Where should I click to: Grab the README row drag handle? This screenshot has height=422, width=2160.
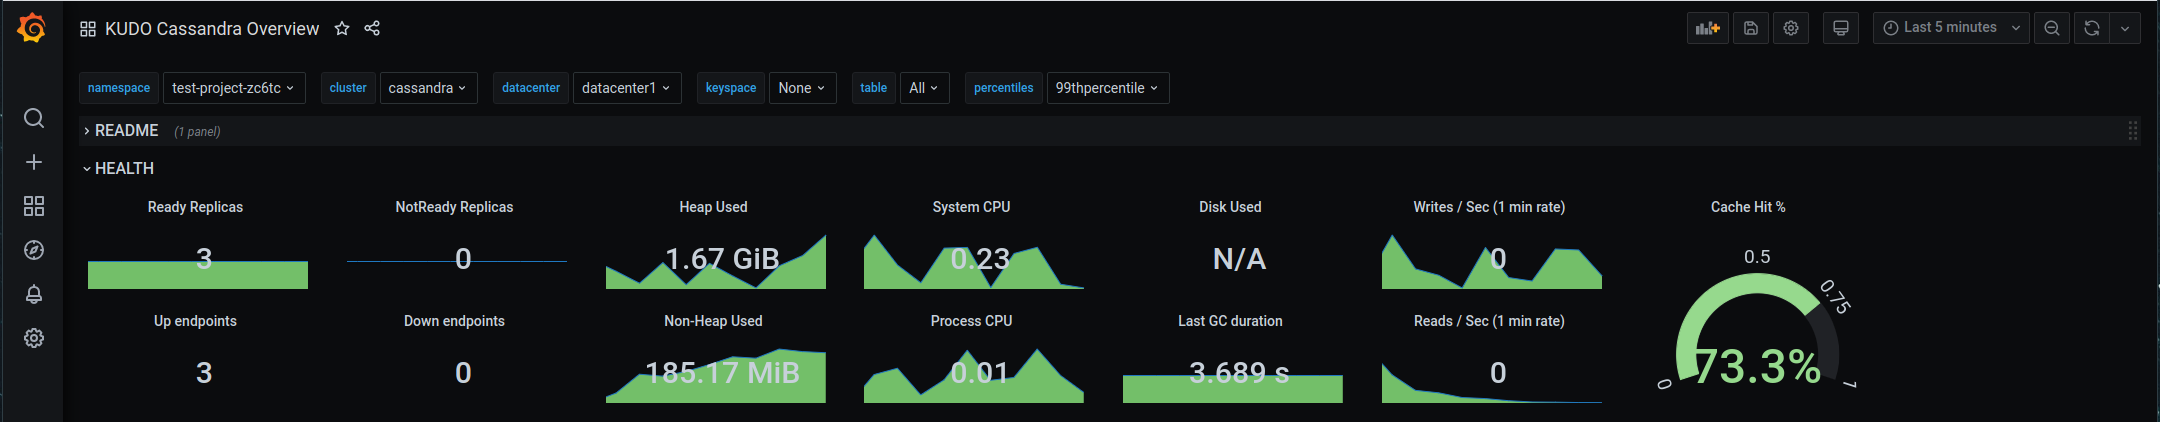pos(2132,131)
